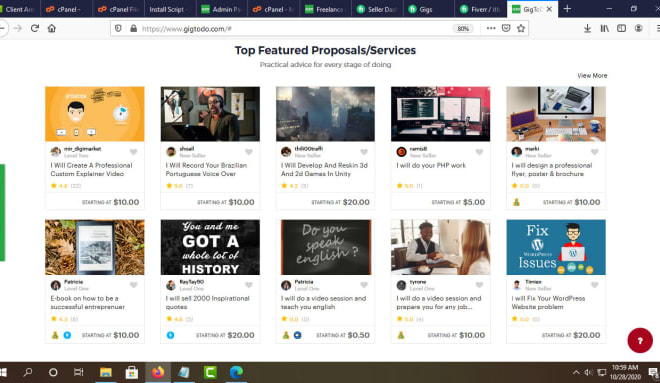The image size is (660, 383).
Task: Click video badge icon on english session card
Action: (298, 335)
